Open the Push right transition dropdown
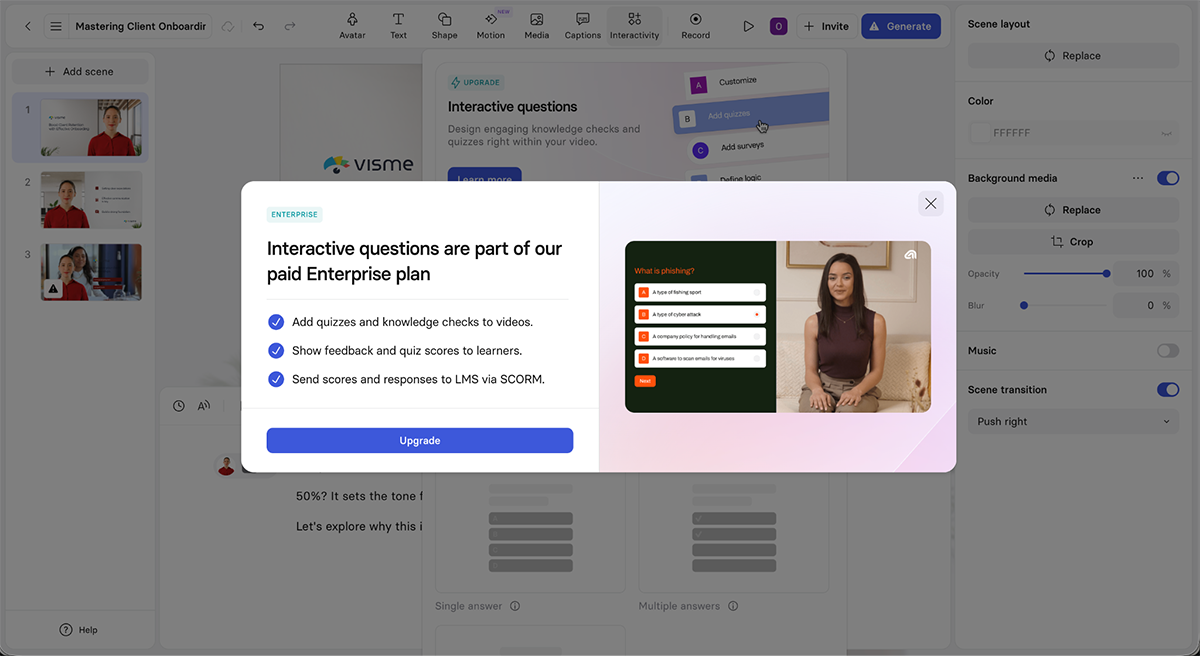The height and width of the screenshot is (656, 1200). [1073, 422]
